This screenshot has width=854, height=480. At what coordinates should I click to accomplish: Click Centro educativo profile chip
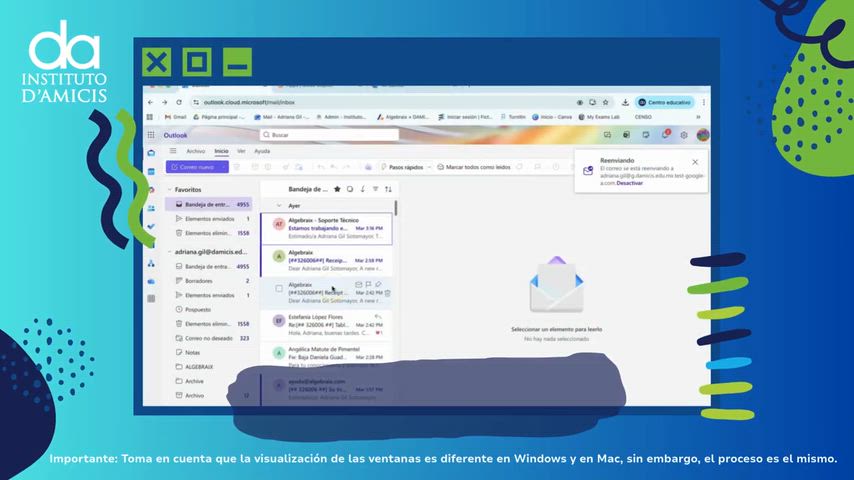664,102
